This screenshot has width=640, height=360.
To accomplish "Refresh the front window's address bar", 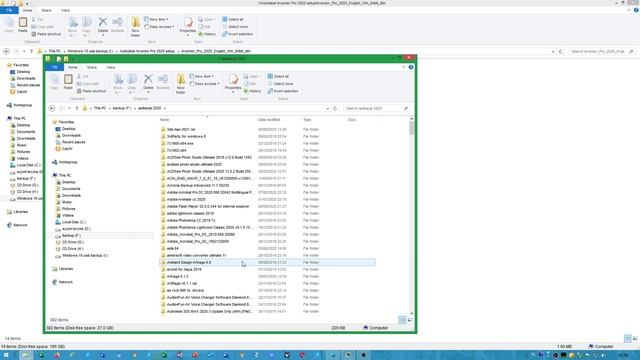I will point(335,108).
